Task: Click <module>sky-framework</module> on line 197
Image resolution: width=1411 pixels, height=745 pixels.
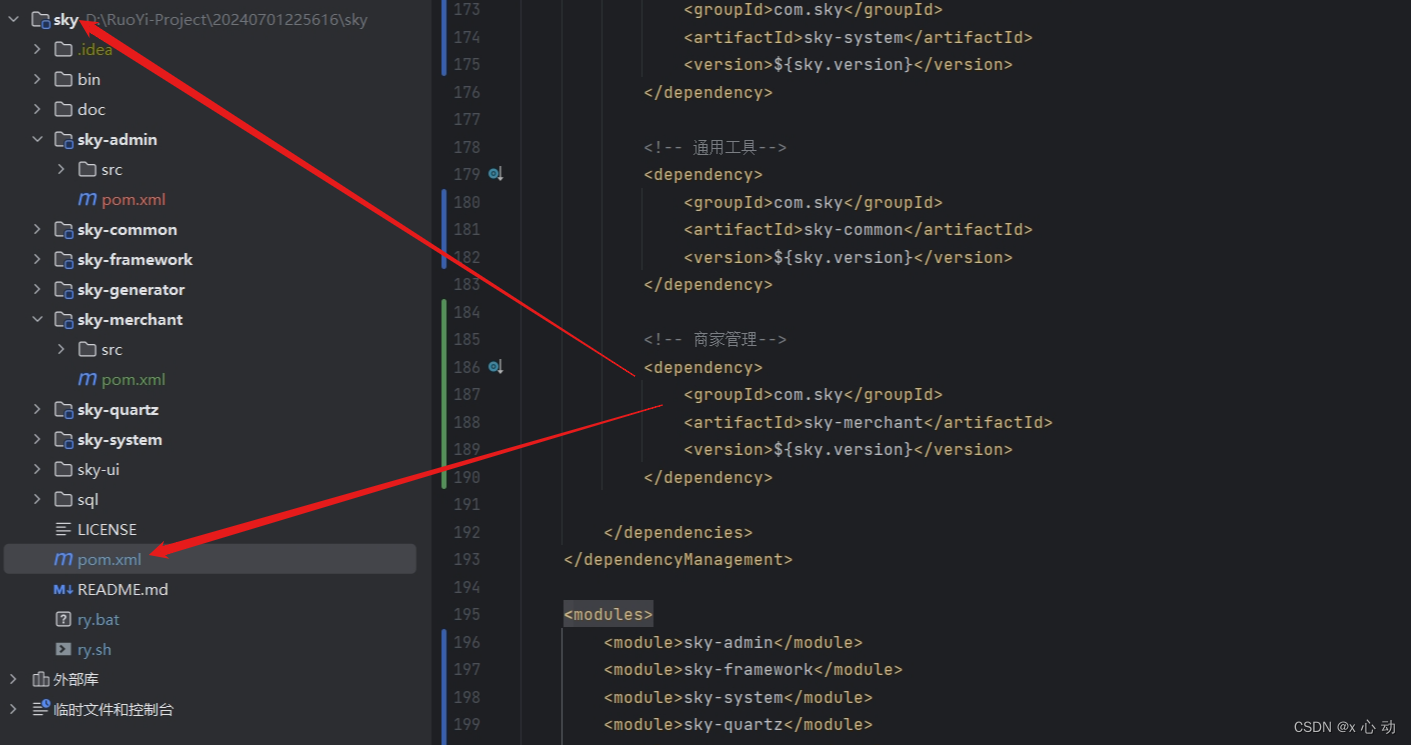Action: click(x=753, y=670)
